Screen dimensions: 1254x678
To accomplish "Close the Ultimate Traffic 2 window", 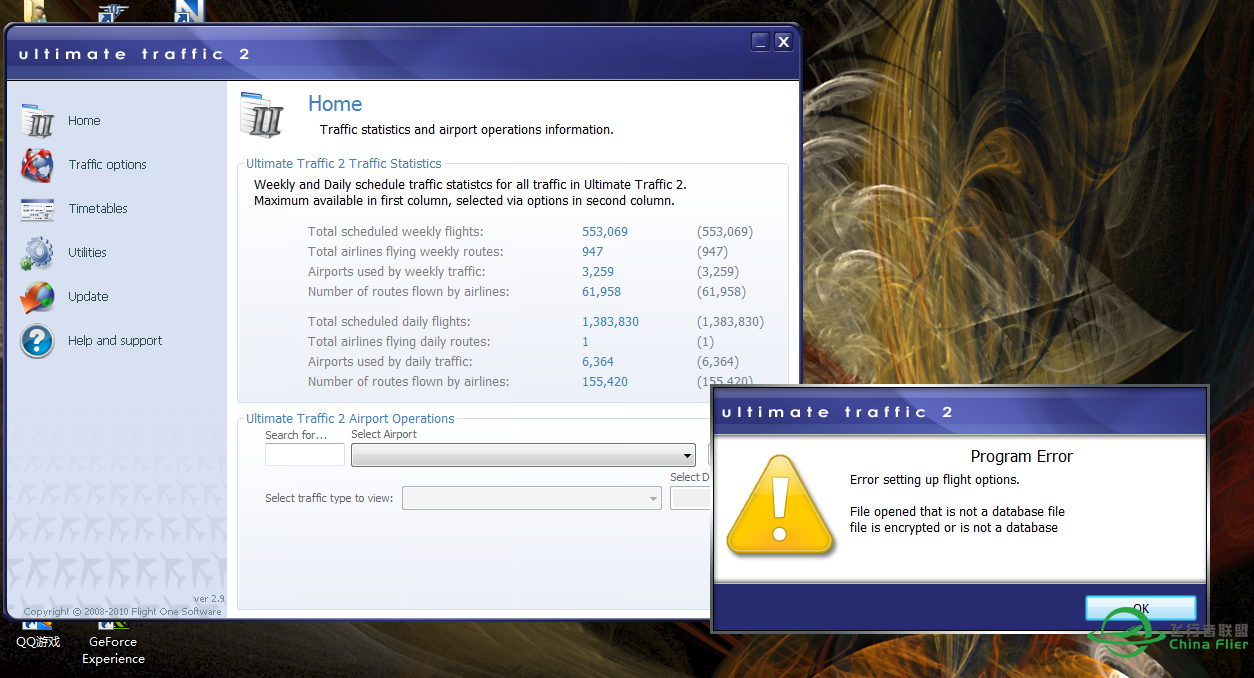I will click(783, 41).
